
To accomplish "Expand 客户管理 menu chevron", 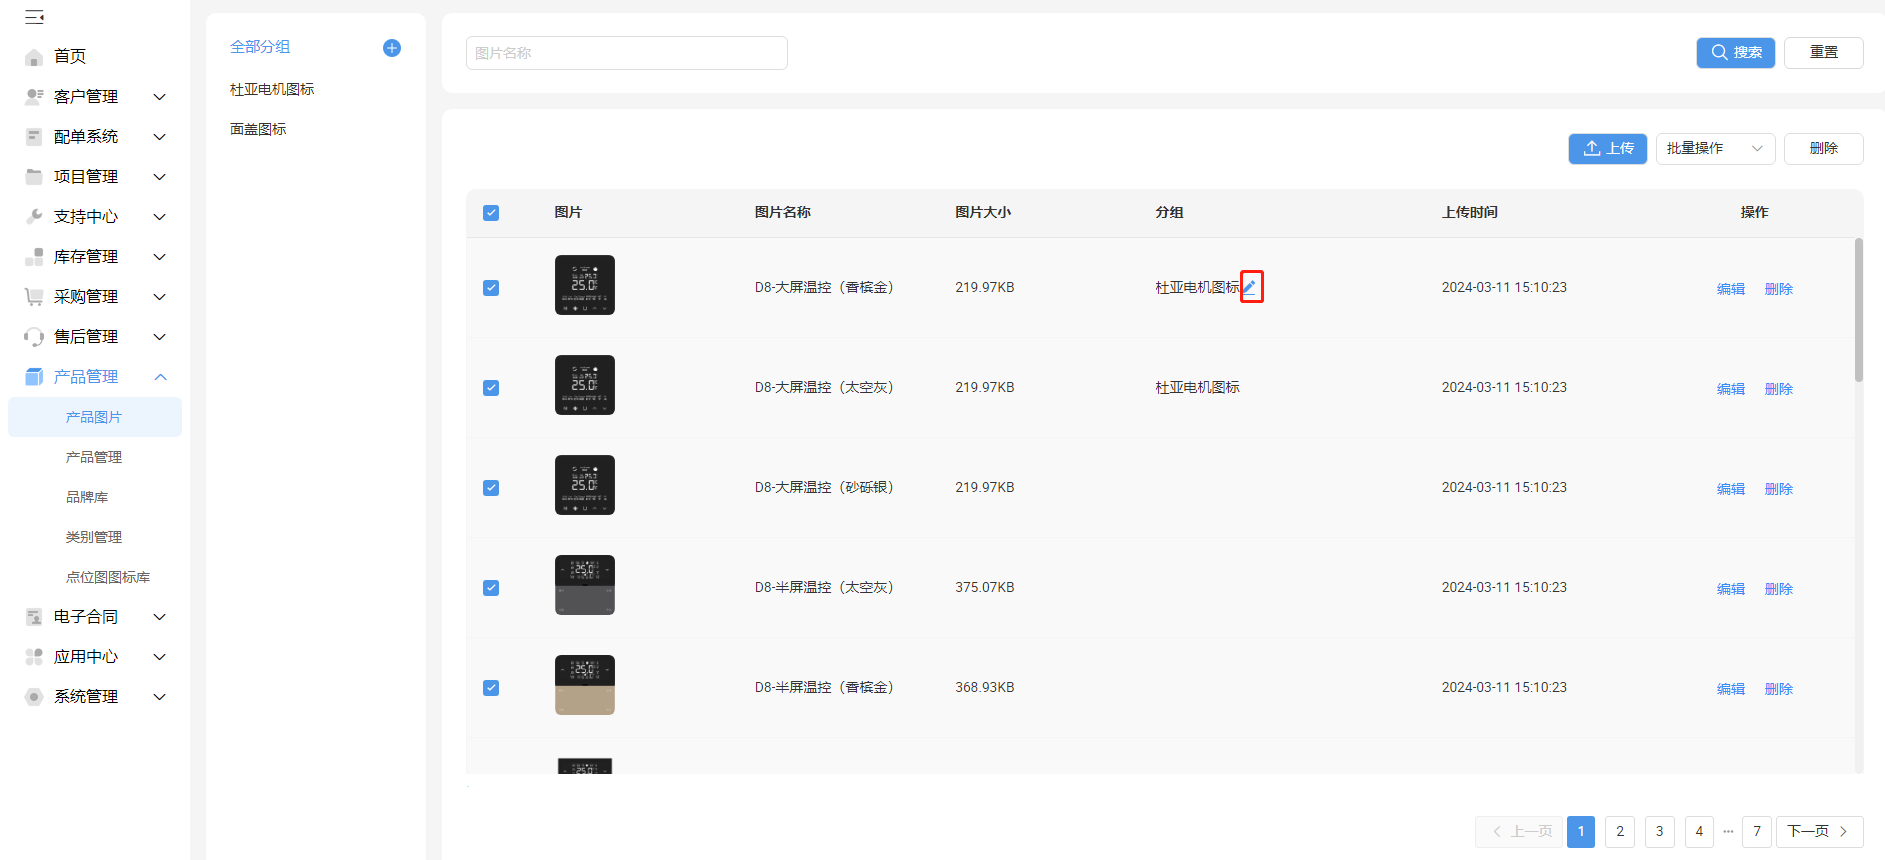I will click(x=159, y=97).
